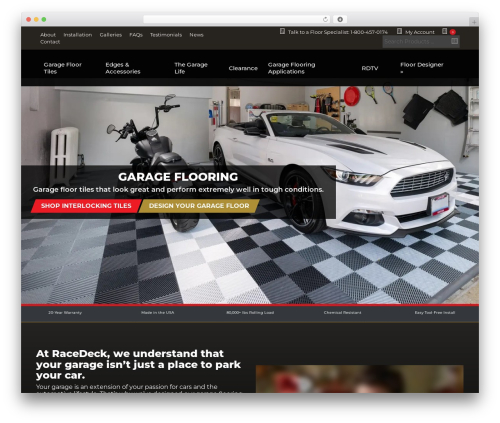Open My Account

pos(420,32)
